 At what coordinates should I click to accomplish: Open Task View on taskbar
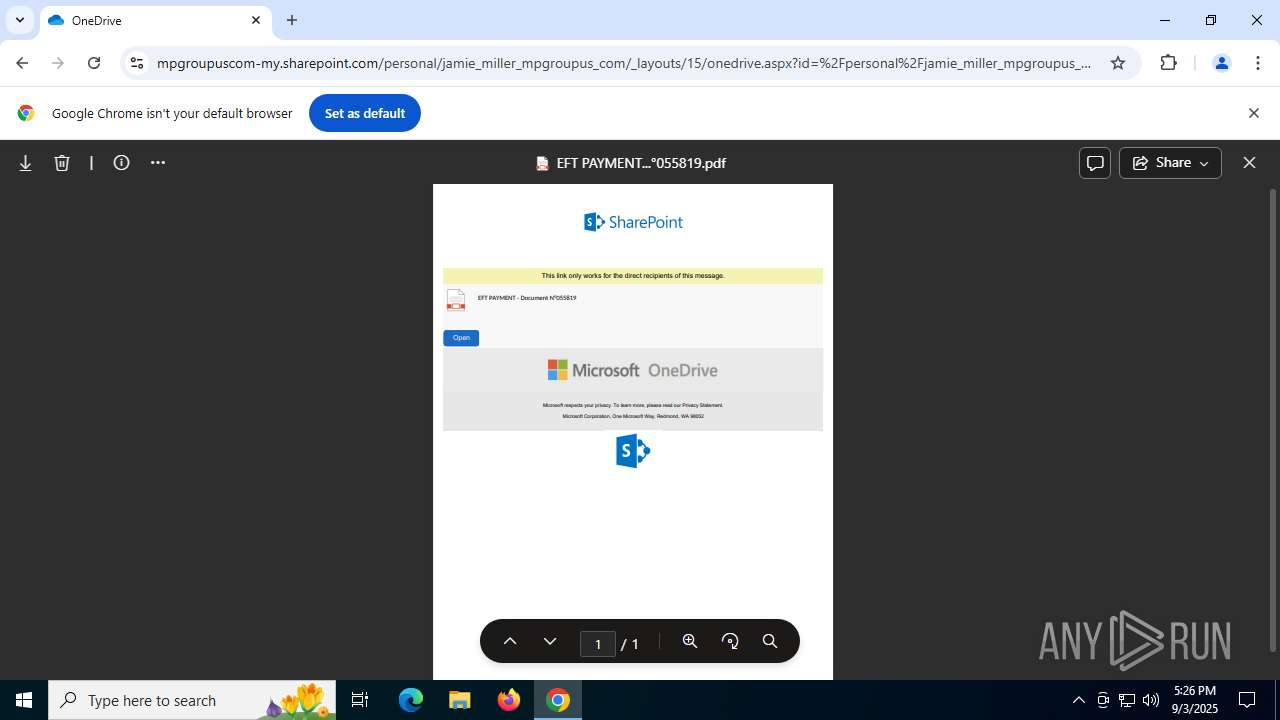pyautogui.click(x=360, y=700)
